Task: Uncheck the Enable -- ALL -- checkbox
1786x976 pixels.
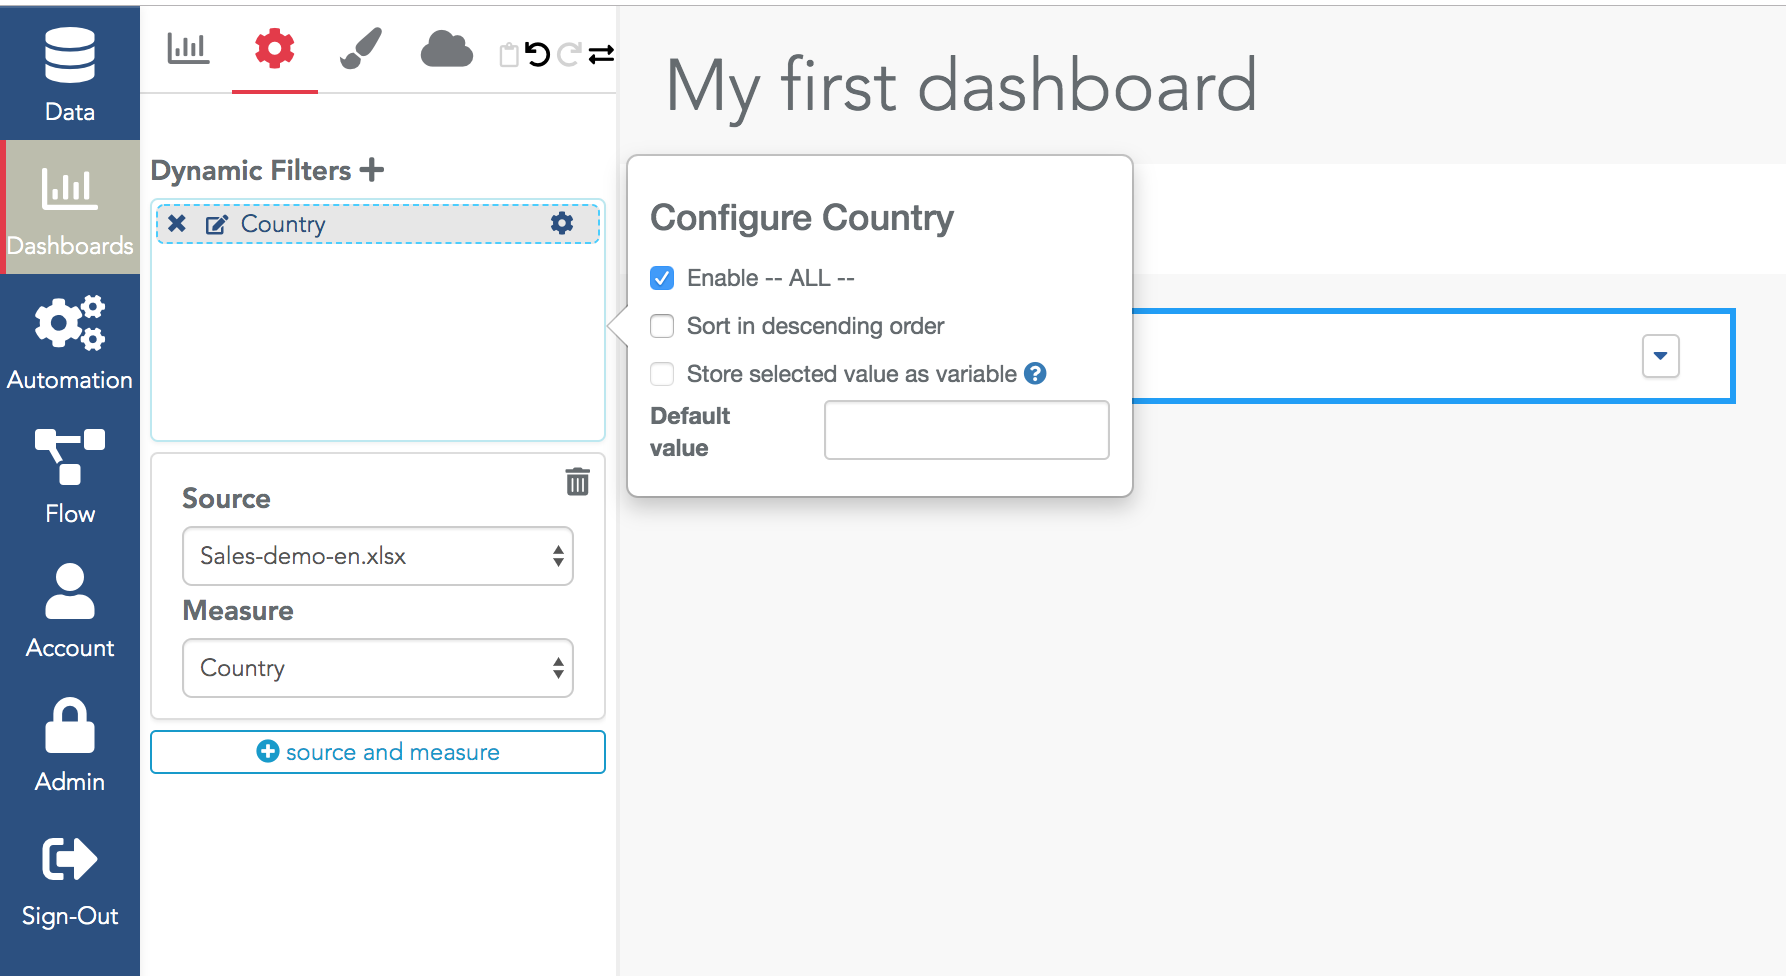Action: click(x=662, y=278)
